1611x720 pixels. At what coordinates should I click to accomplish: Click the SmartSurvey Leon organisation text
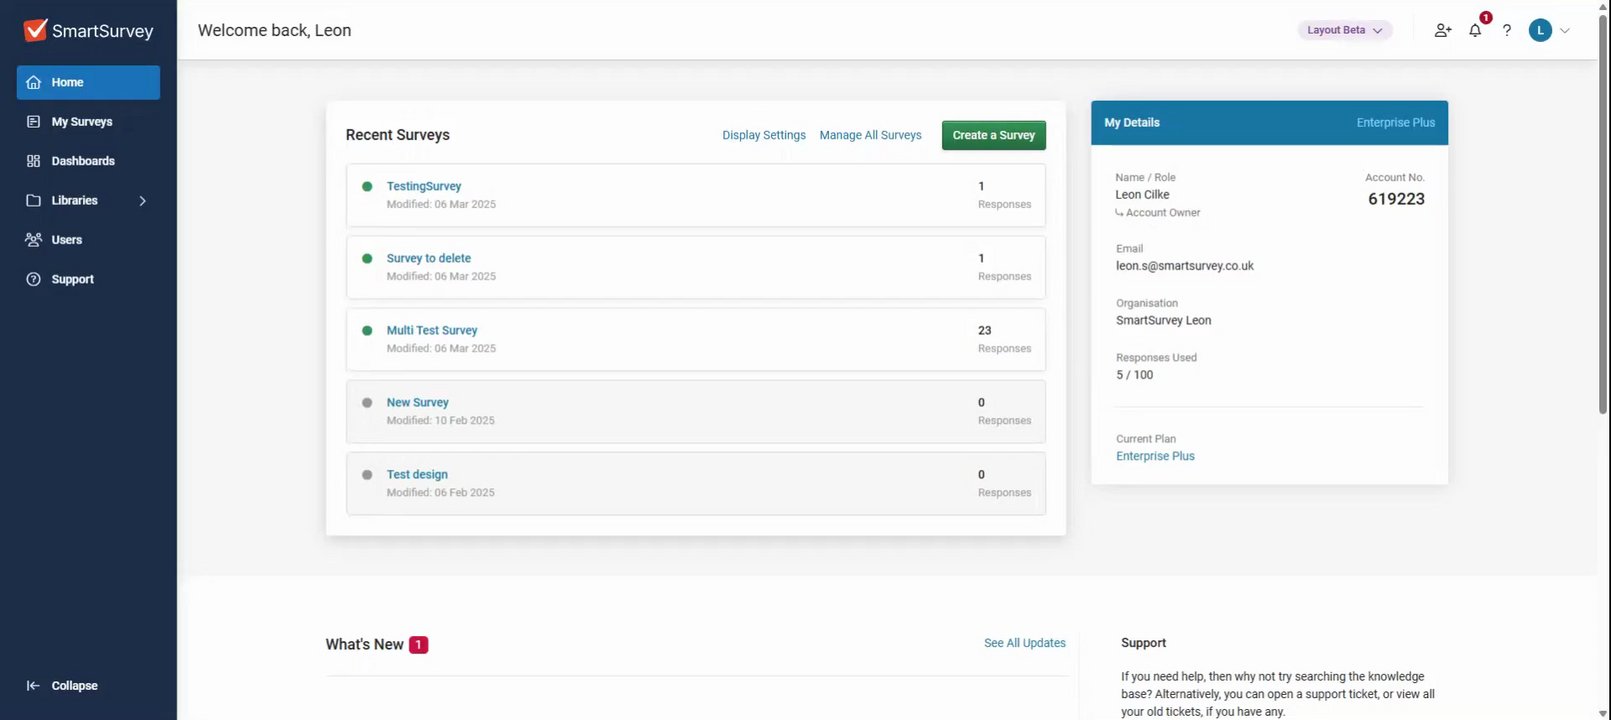click(x=1164, y=321)
